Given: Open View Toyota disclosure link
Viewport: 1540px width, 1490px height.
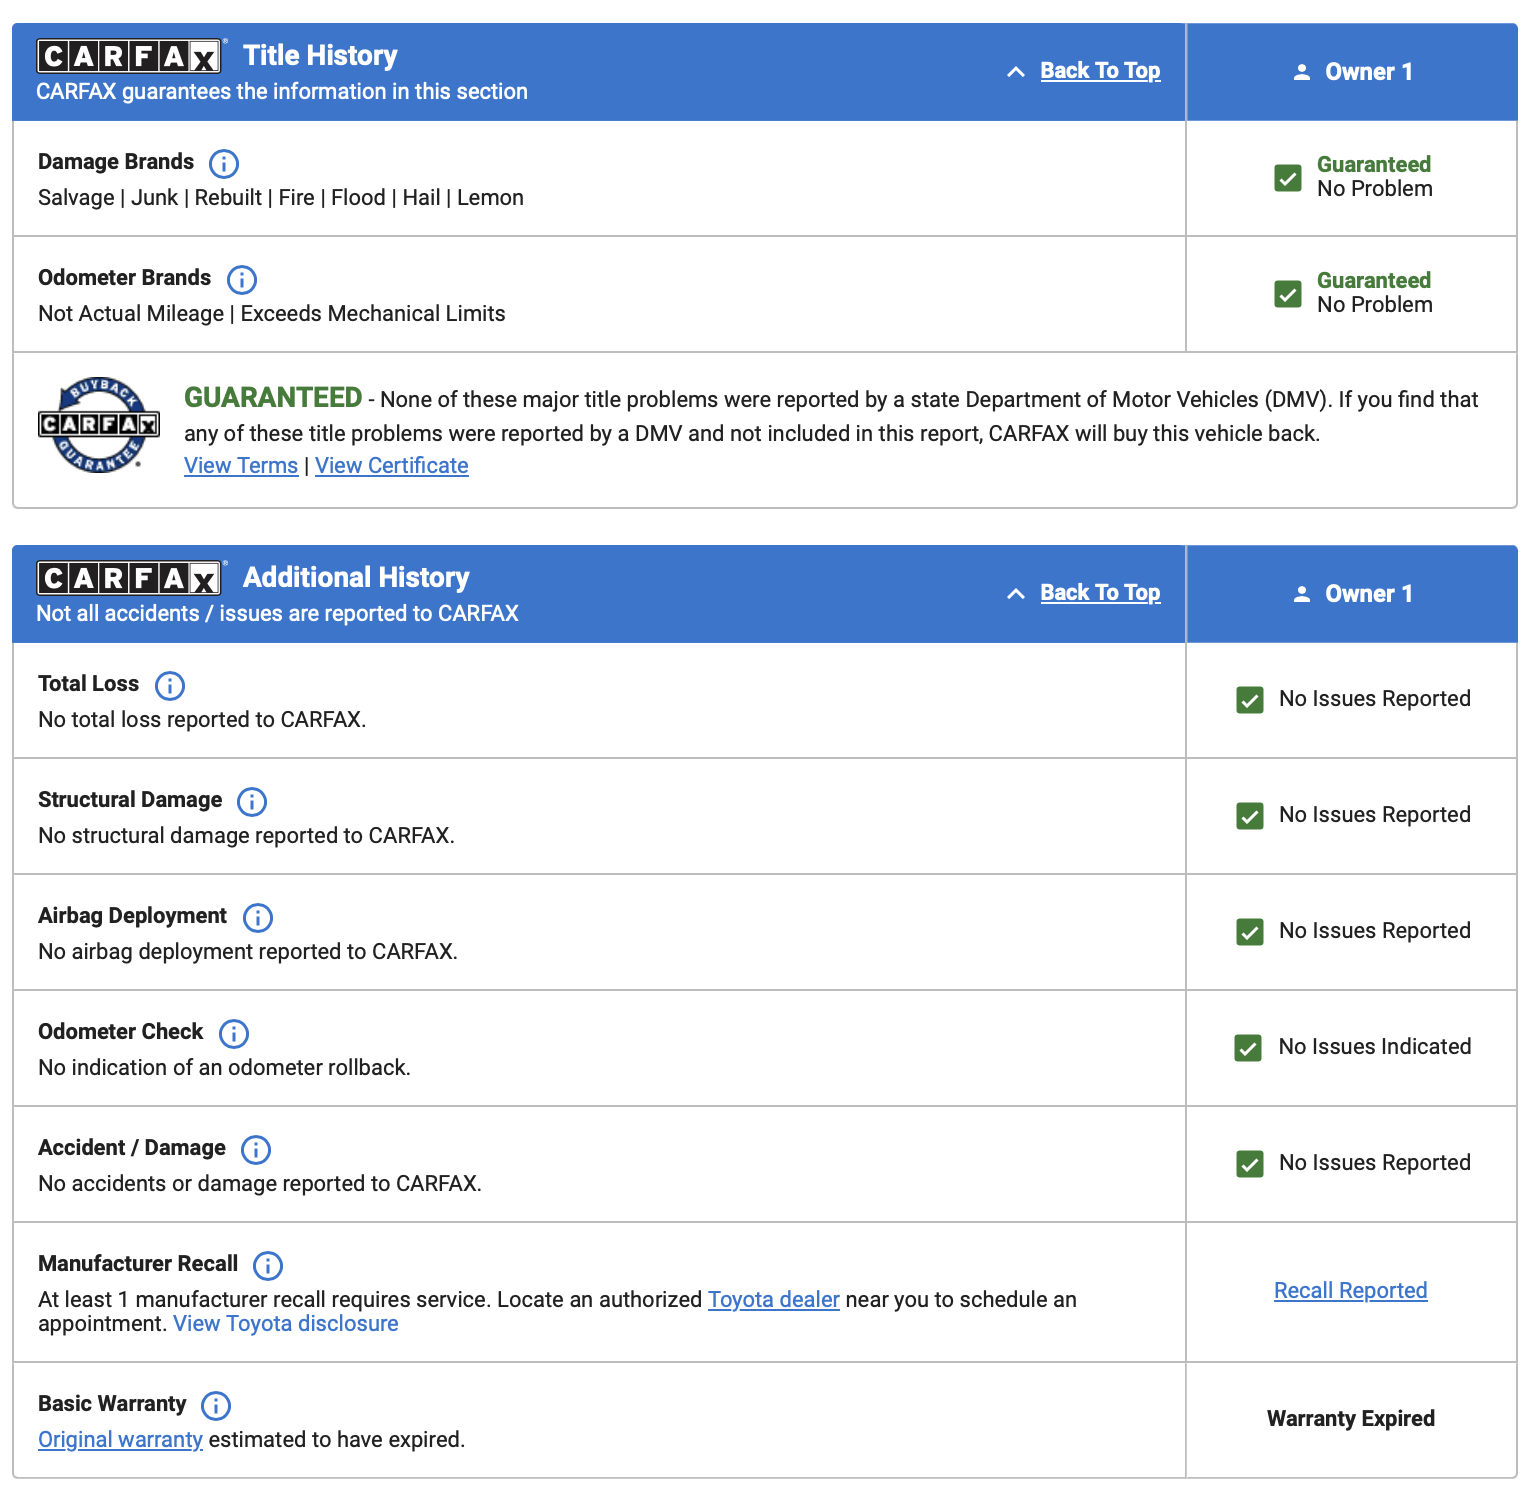Looking at the screenshot, I should click(x=286, y=1323).
